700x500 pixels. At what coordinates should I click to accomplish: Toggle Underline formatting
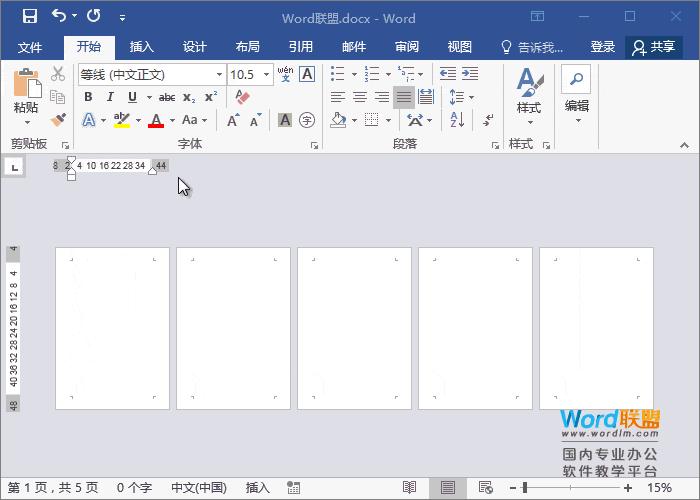132,97
